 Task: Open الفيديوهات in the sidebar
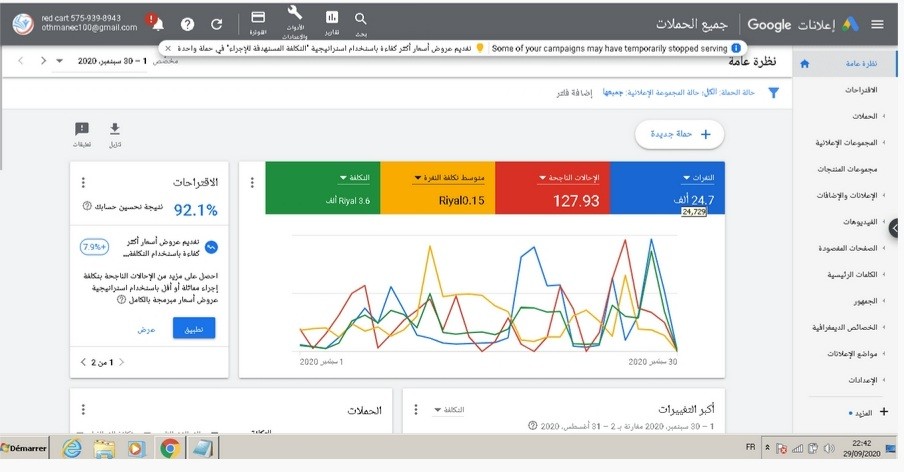860,222
